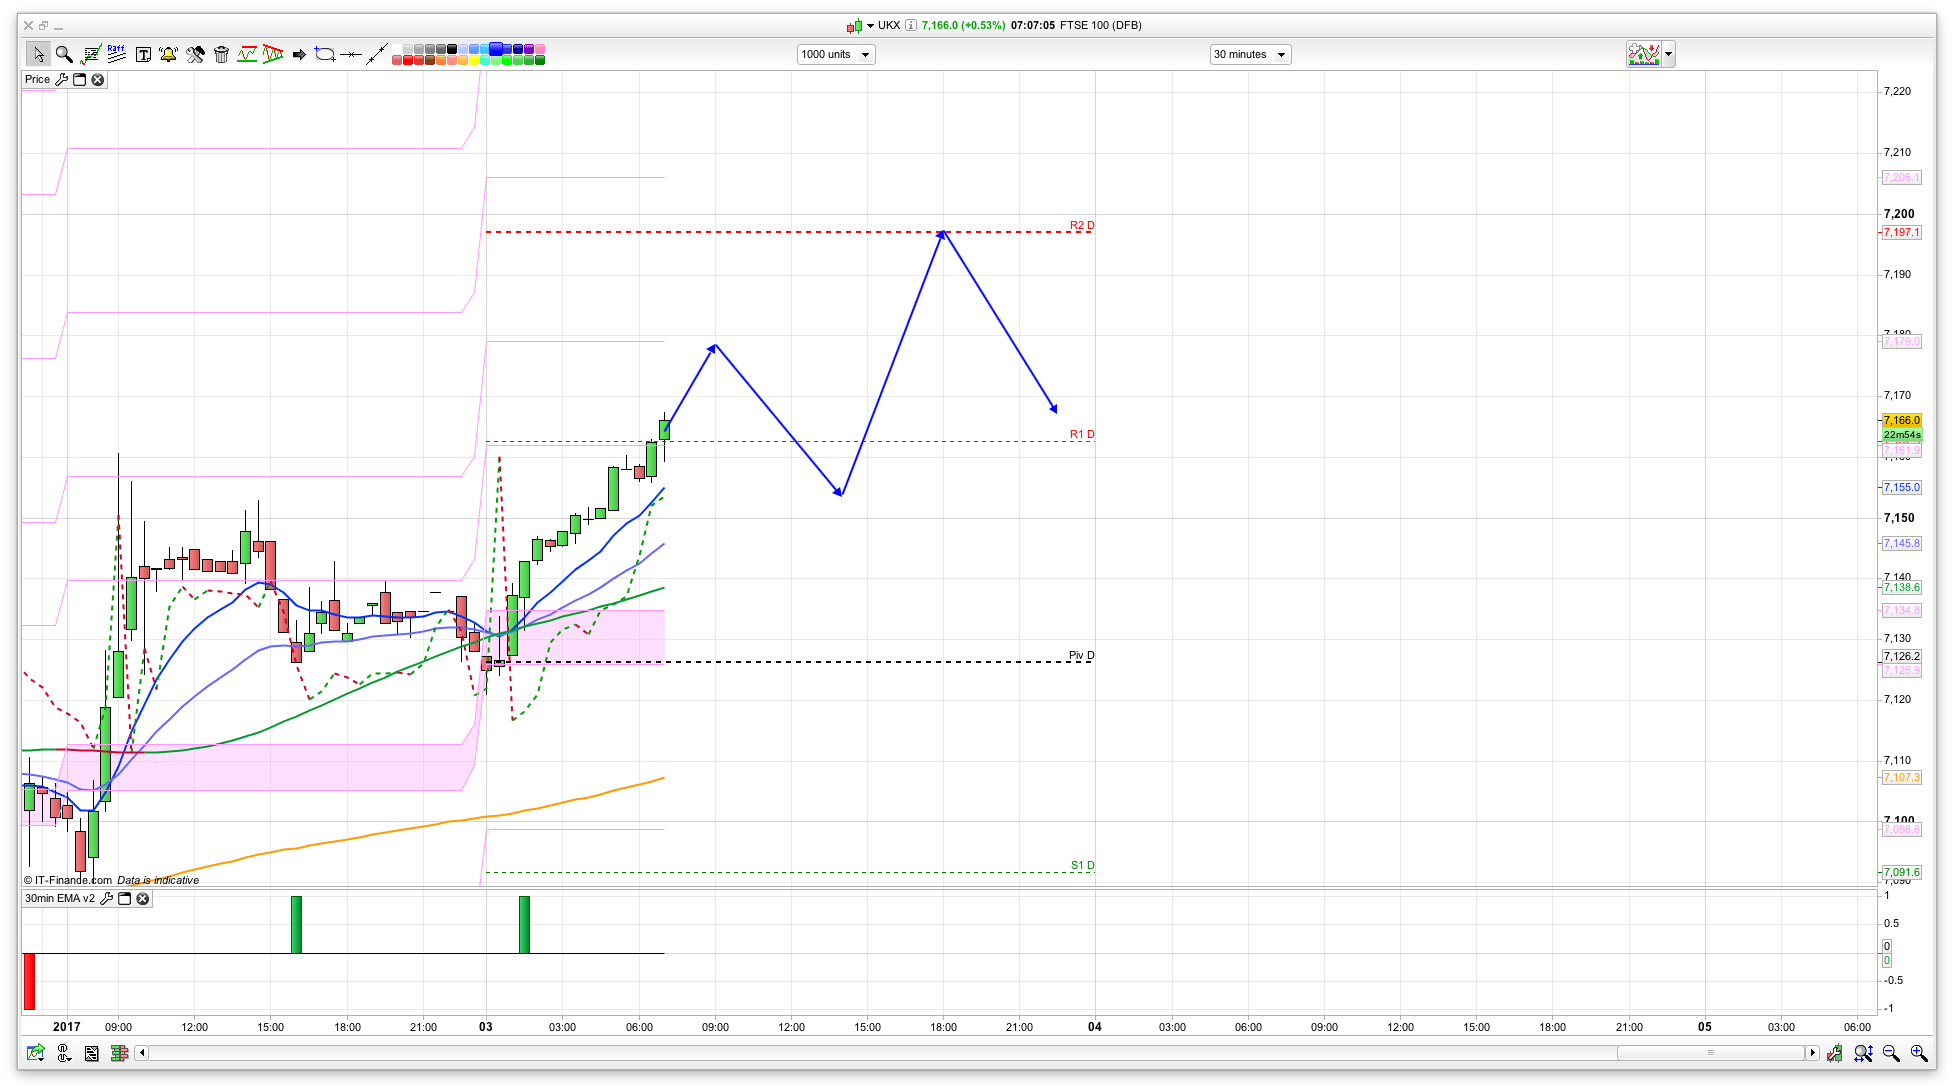The image size is (1954, 1091).
Task: Select the black arrow drawing tool
Action: tap(299, 54)
